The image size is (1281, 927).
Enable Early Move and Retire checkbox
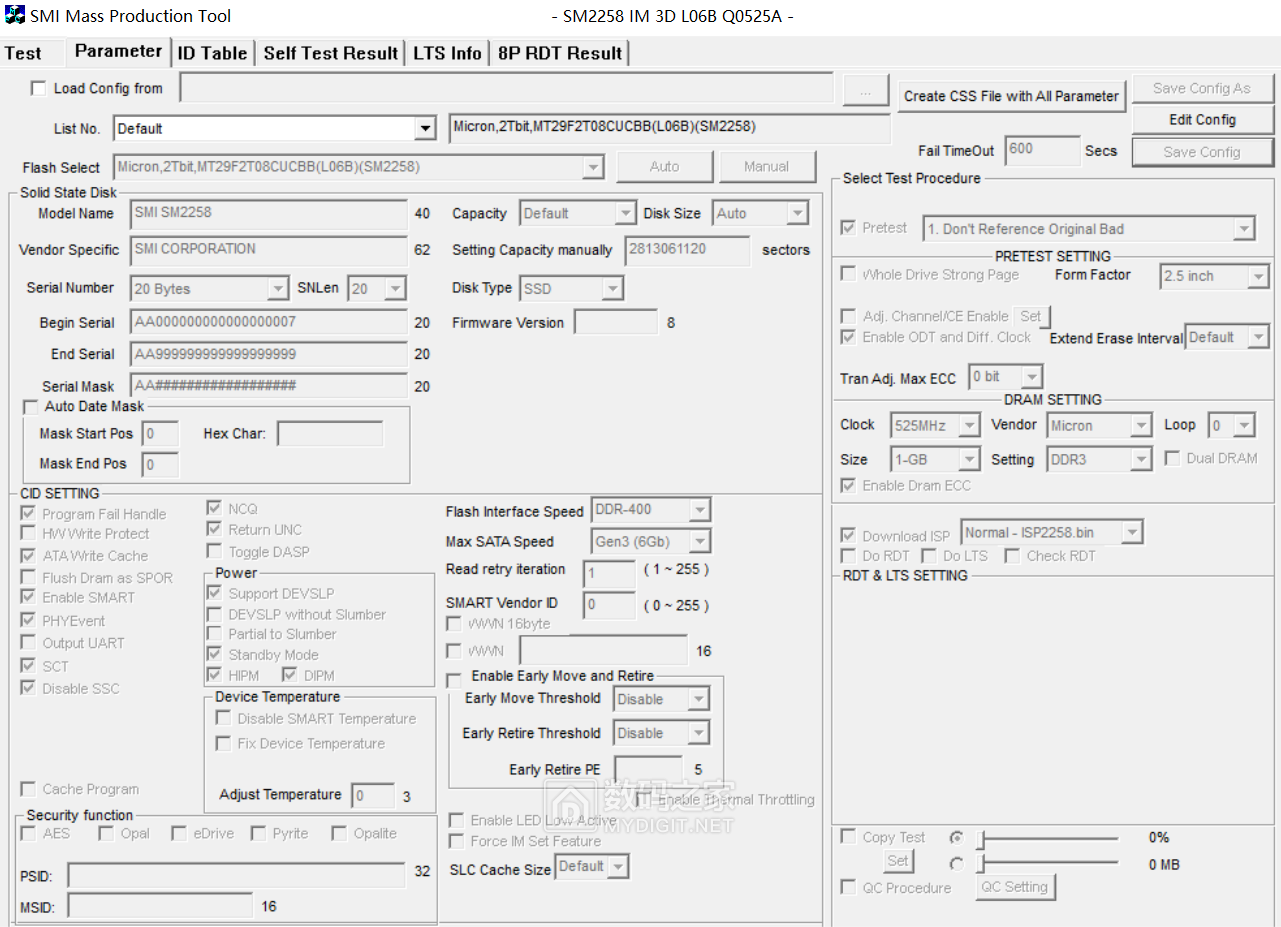click(455, 679)
